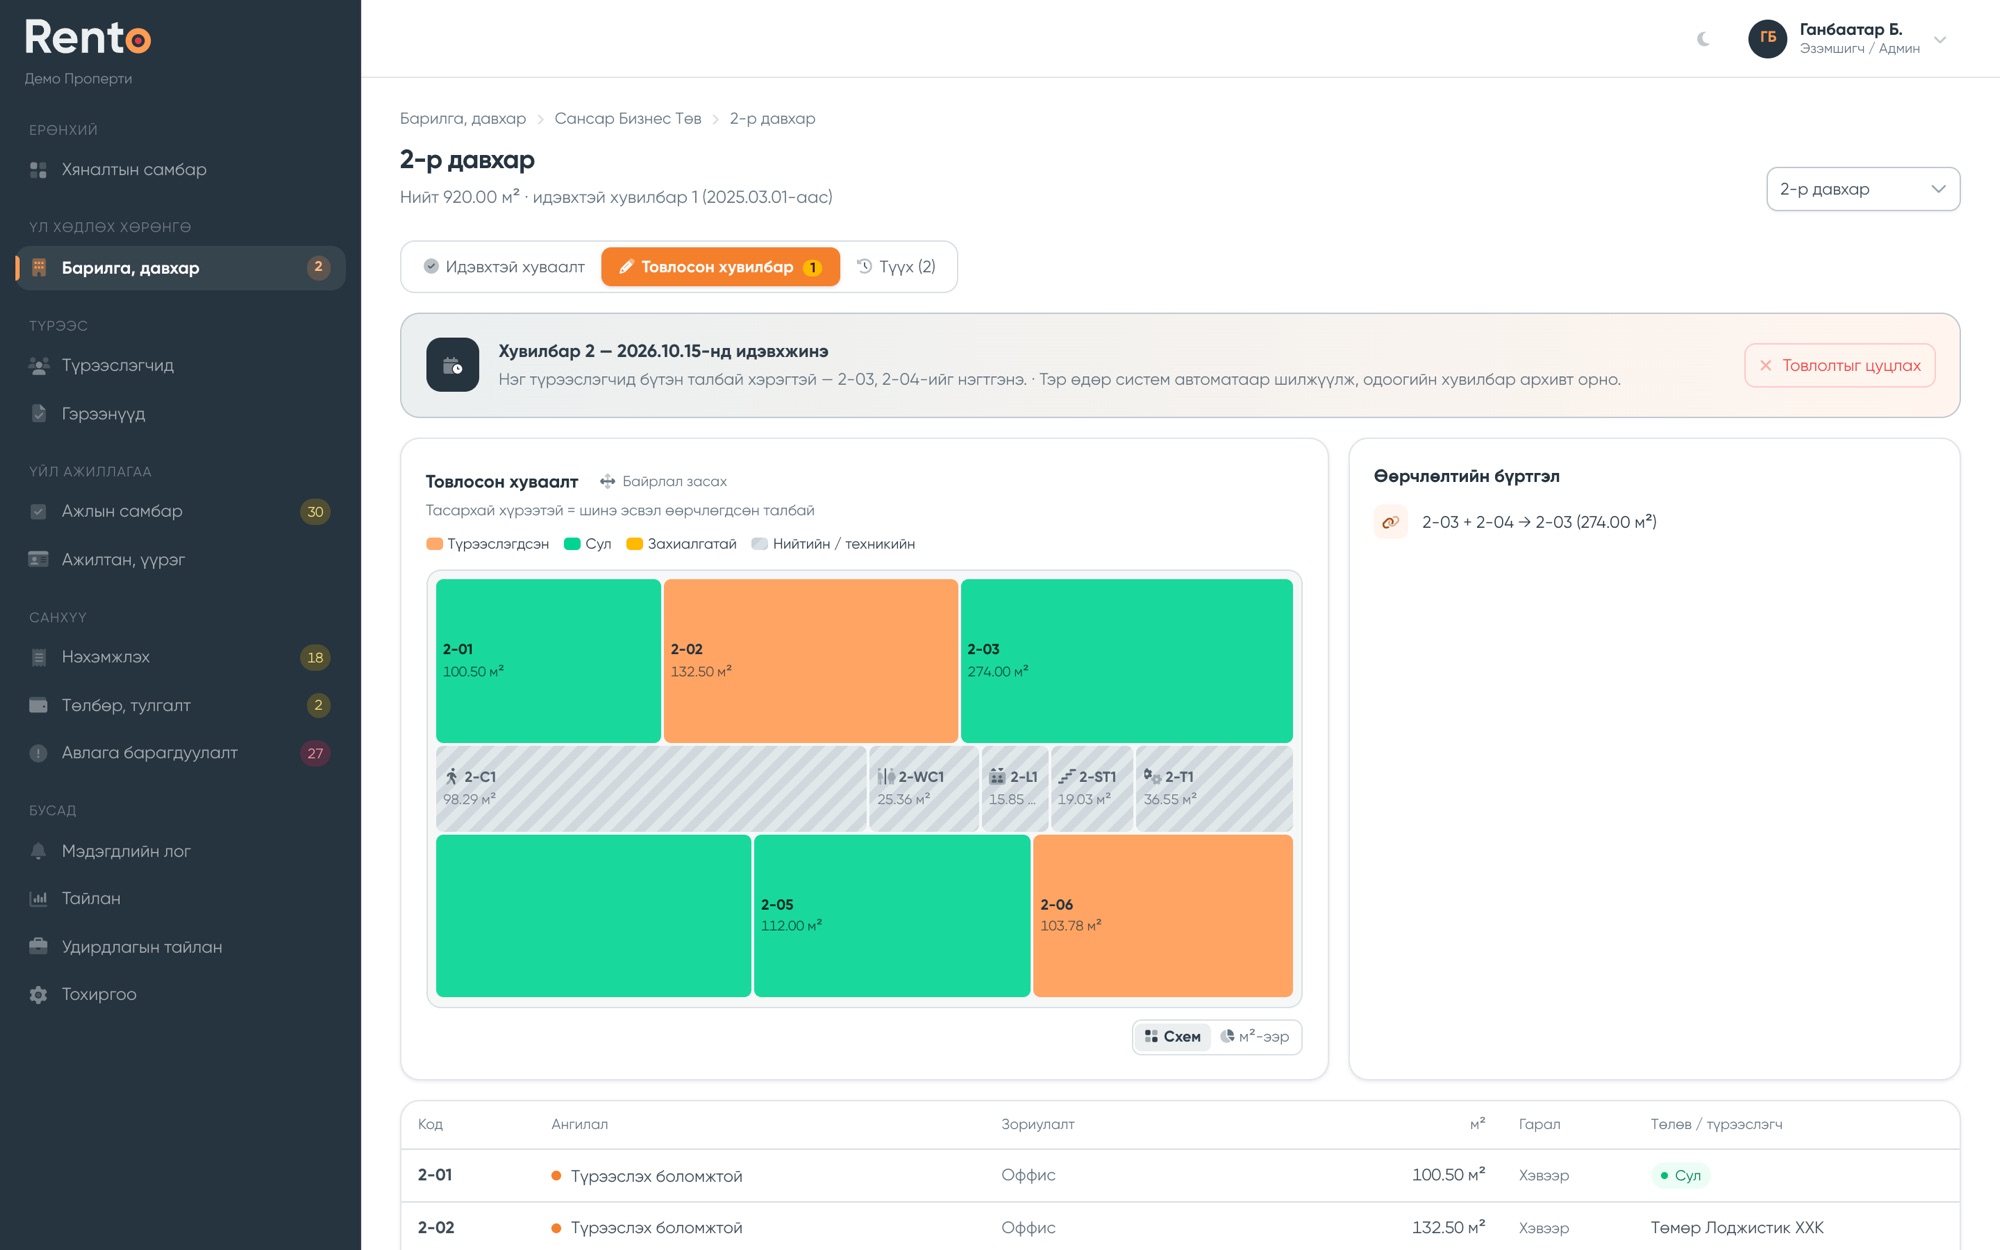Open the Rento logo home
Image resolution: width=2000 pixels, height=1250 pixels.
tap(88, 38)
